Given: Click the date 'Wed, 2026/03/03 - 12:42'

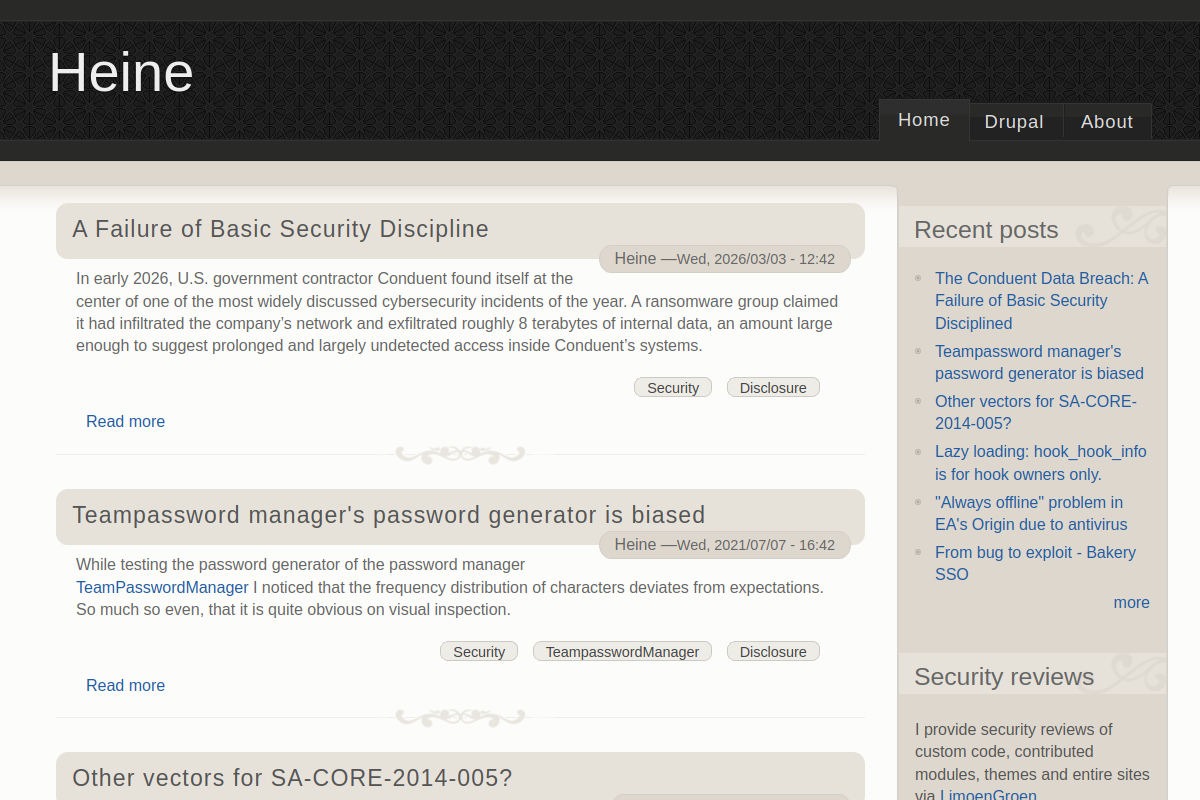Looking at the screenshot, I should pos(756,259).
